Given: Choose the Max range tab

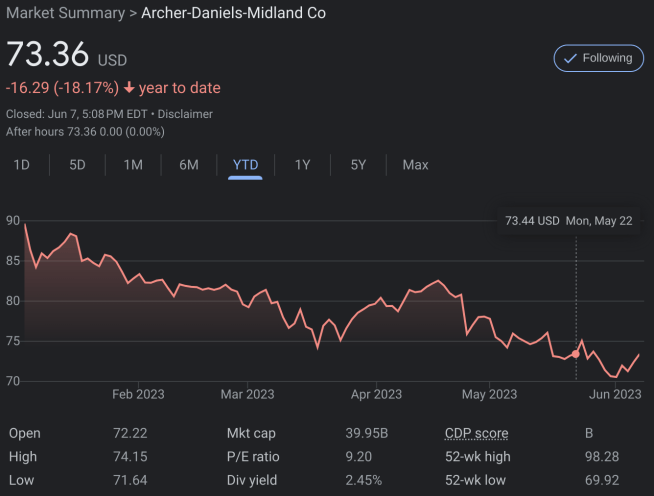Looking at the screenshot, I should point(415,165).
